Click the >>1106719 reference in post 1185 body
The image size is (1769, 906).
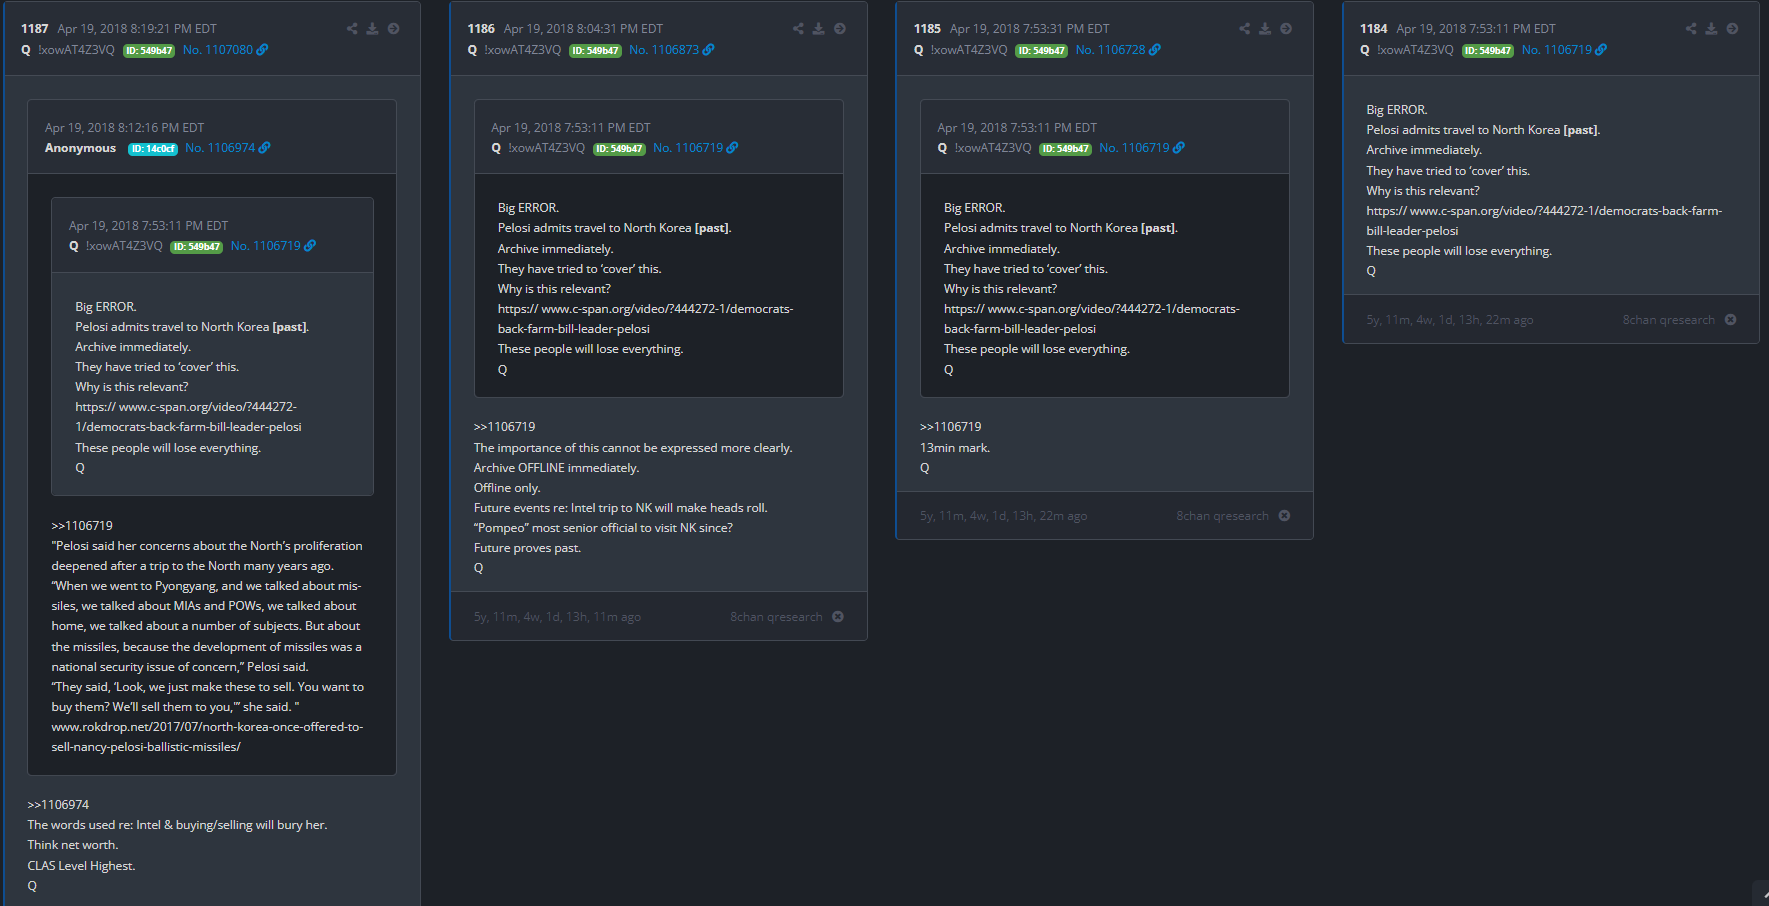click(951, 427)
